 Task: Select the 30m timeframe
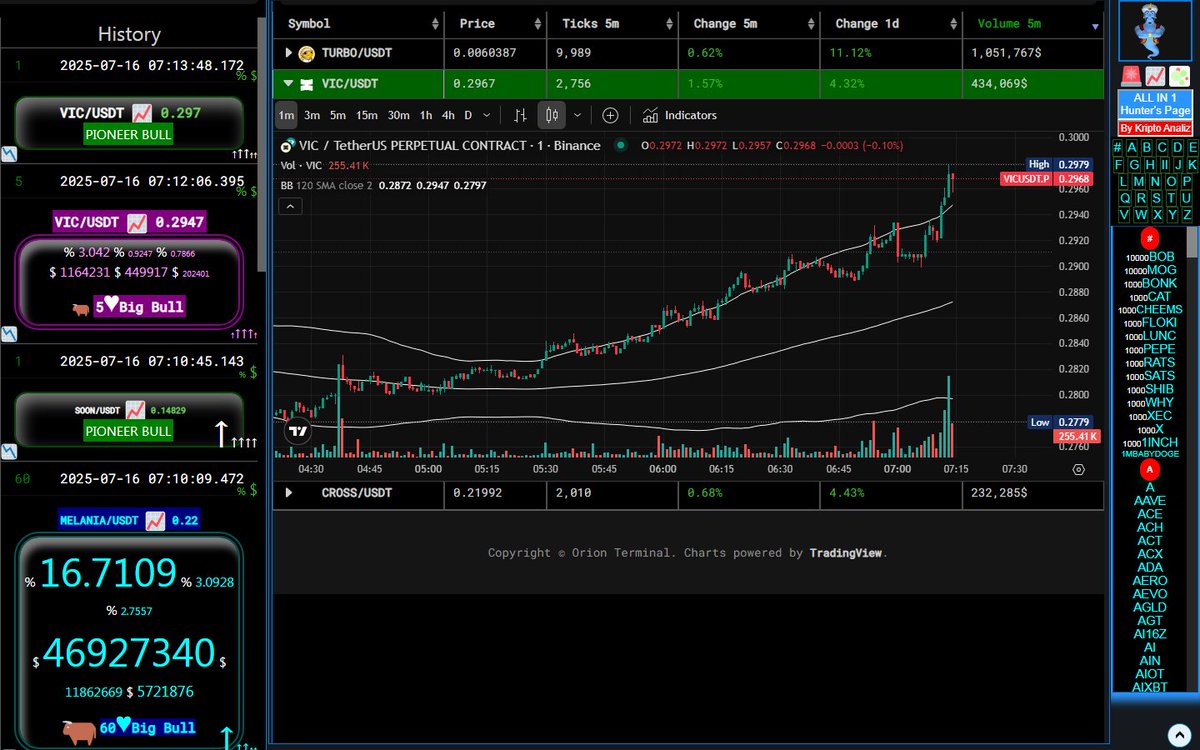pyautogui.click(x=399, y=115)
